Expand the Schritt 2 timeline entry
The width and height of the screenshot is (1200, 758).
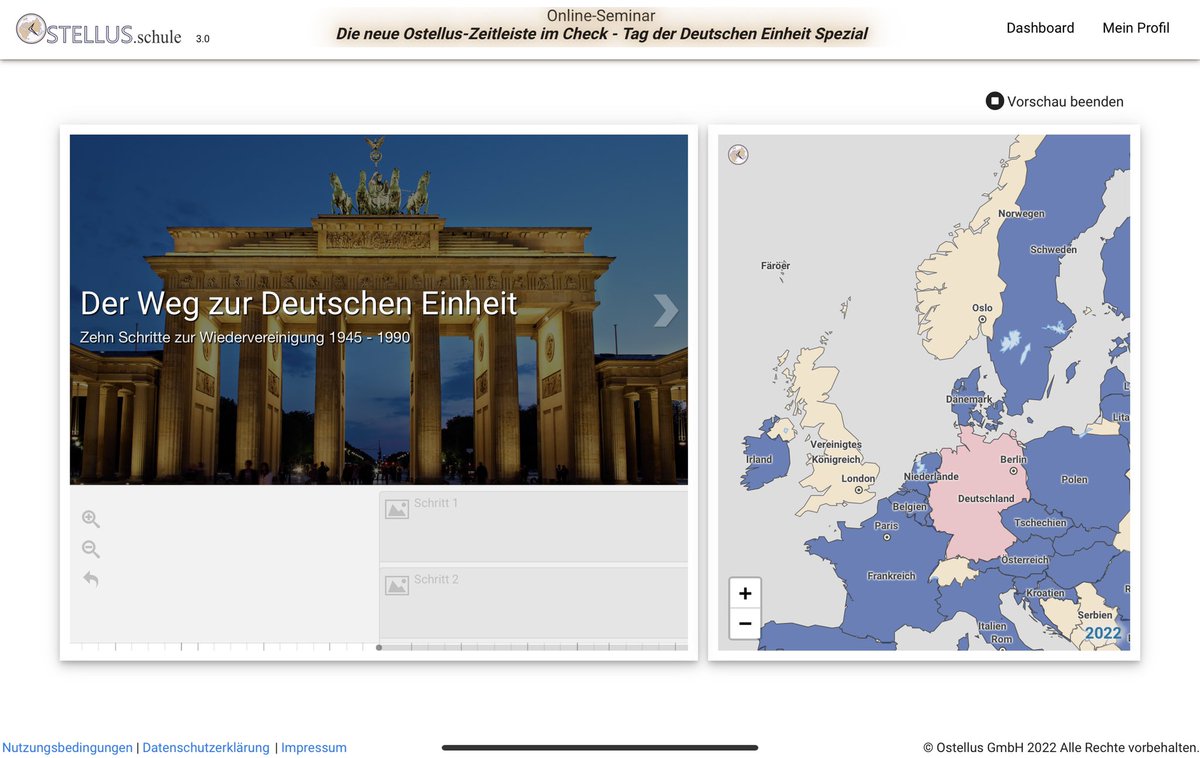533,601
